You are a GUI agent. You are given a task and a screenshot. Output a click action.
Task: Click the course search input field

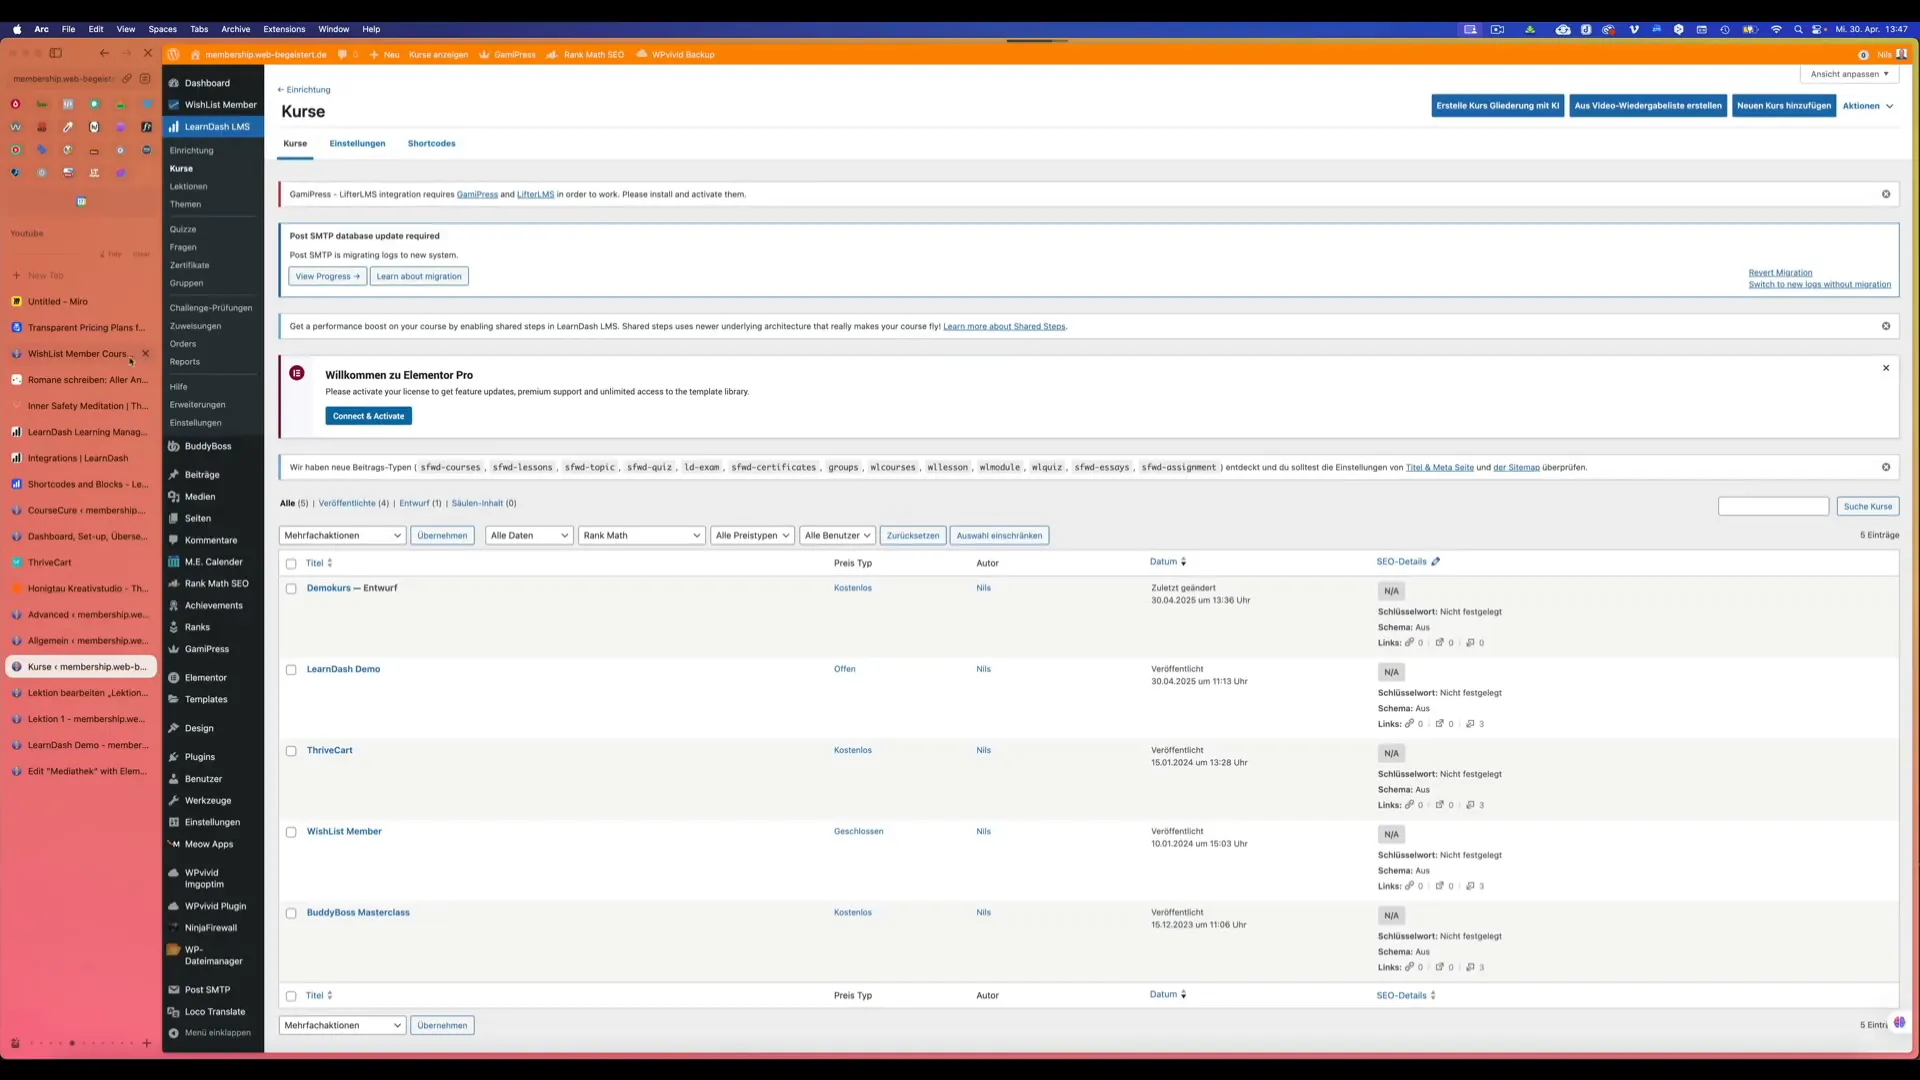1773,506
